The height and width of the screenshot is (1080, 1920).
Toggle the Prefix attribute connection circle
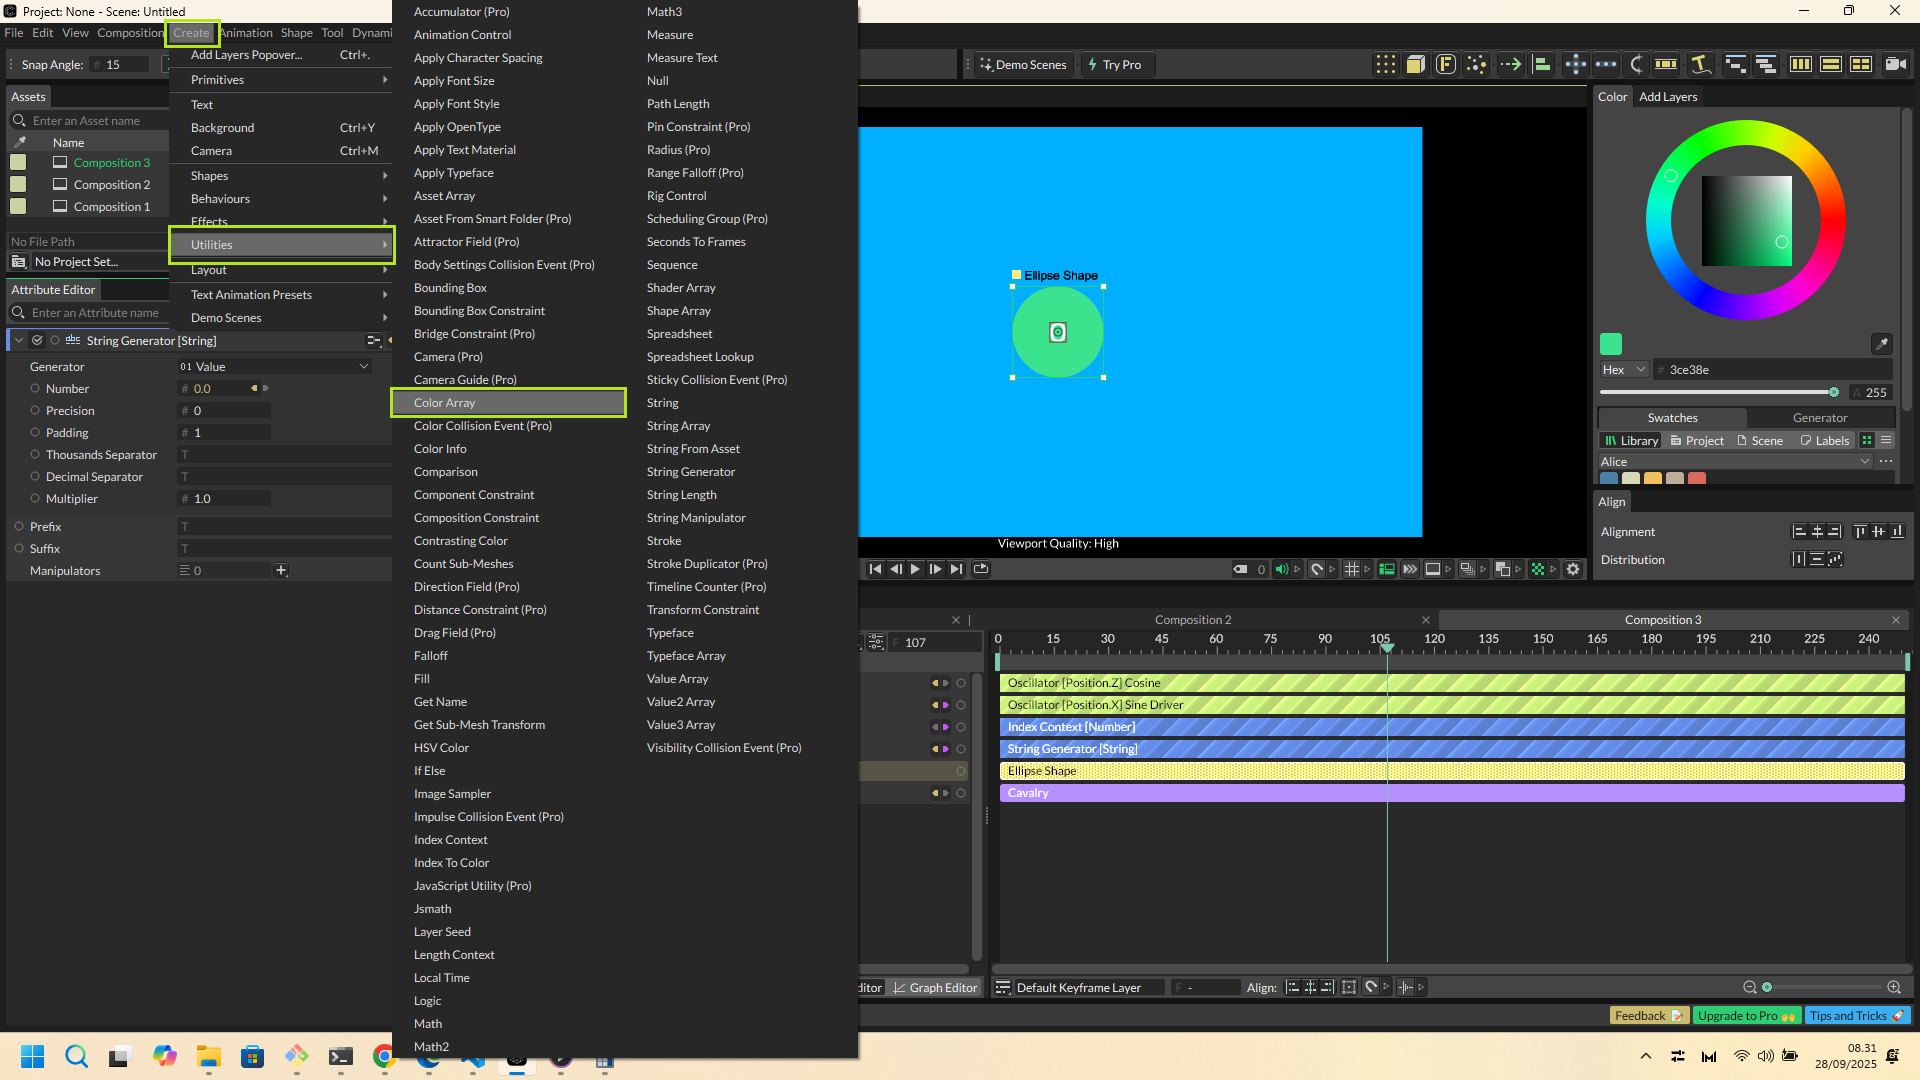pos(19,526)
